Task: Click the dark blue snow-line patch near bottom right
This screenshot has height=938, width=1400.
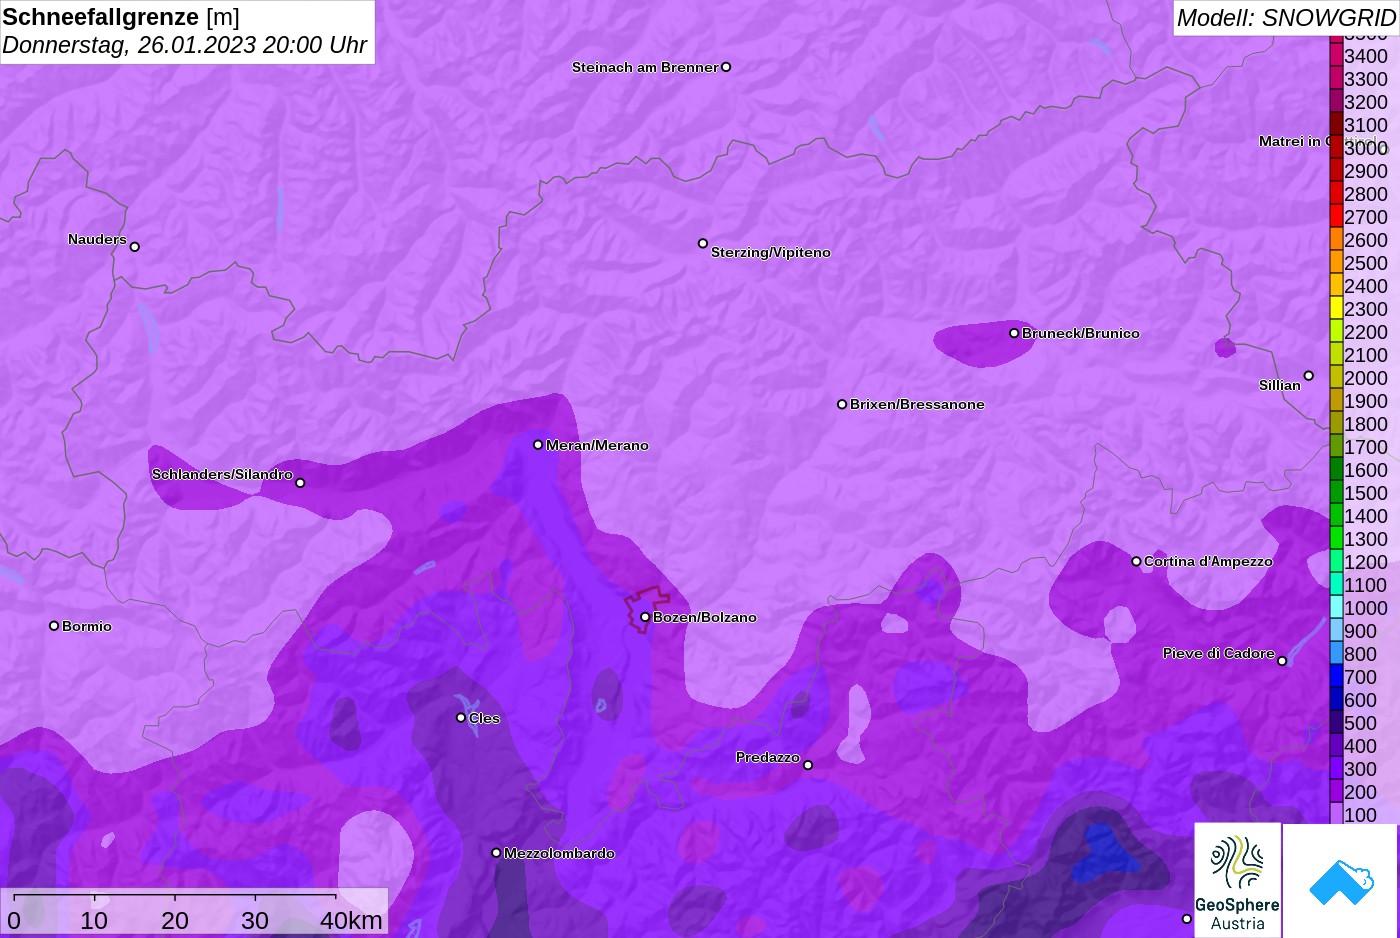Action: click(1104, 853)
